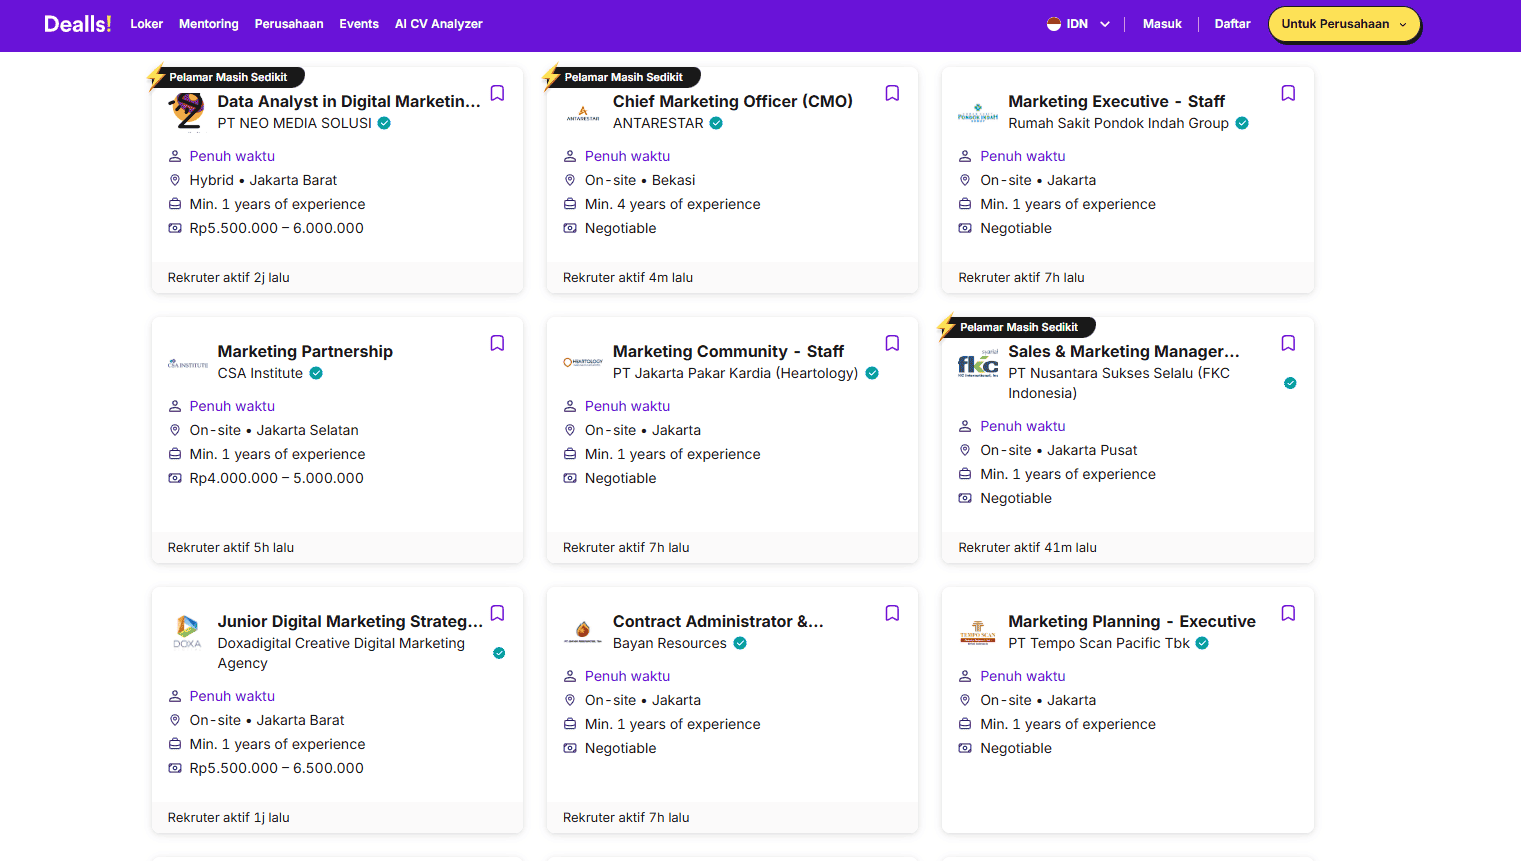1521x861 pixels.
Task: Bookmark the Data Analyst in Digital Marketing job
Action: pos(497,93)
